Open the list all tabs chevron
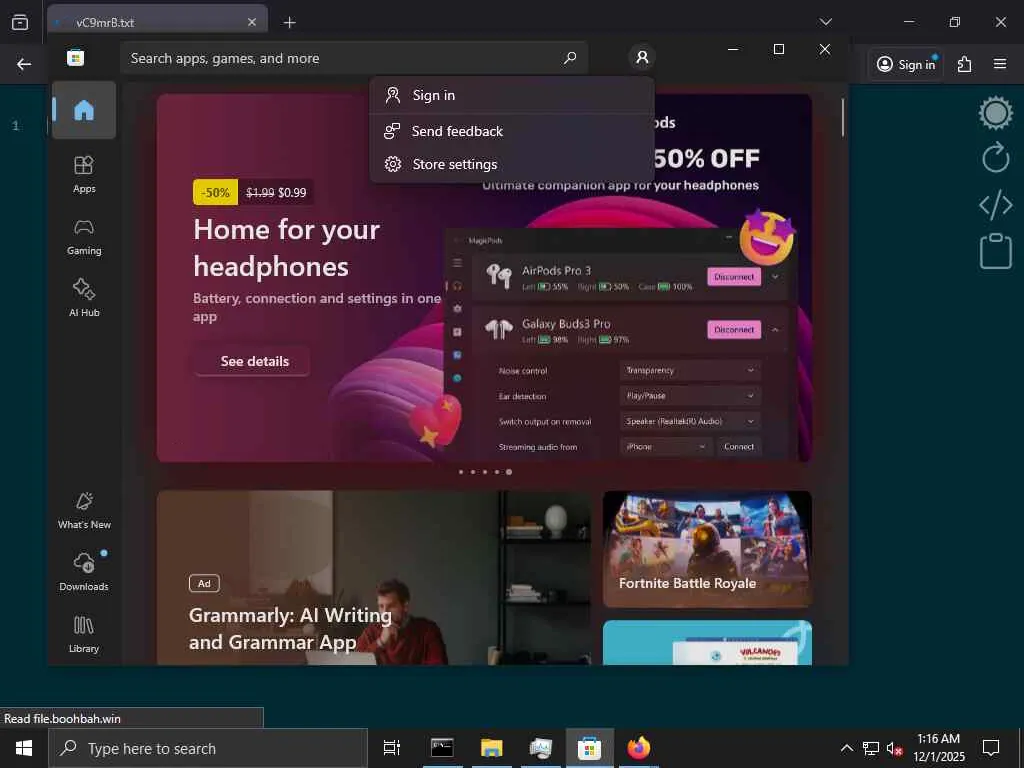 click(825, 22)
